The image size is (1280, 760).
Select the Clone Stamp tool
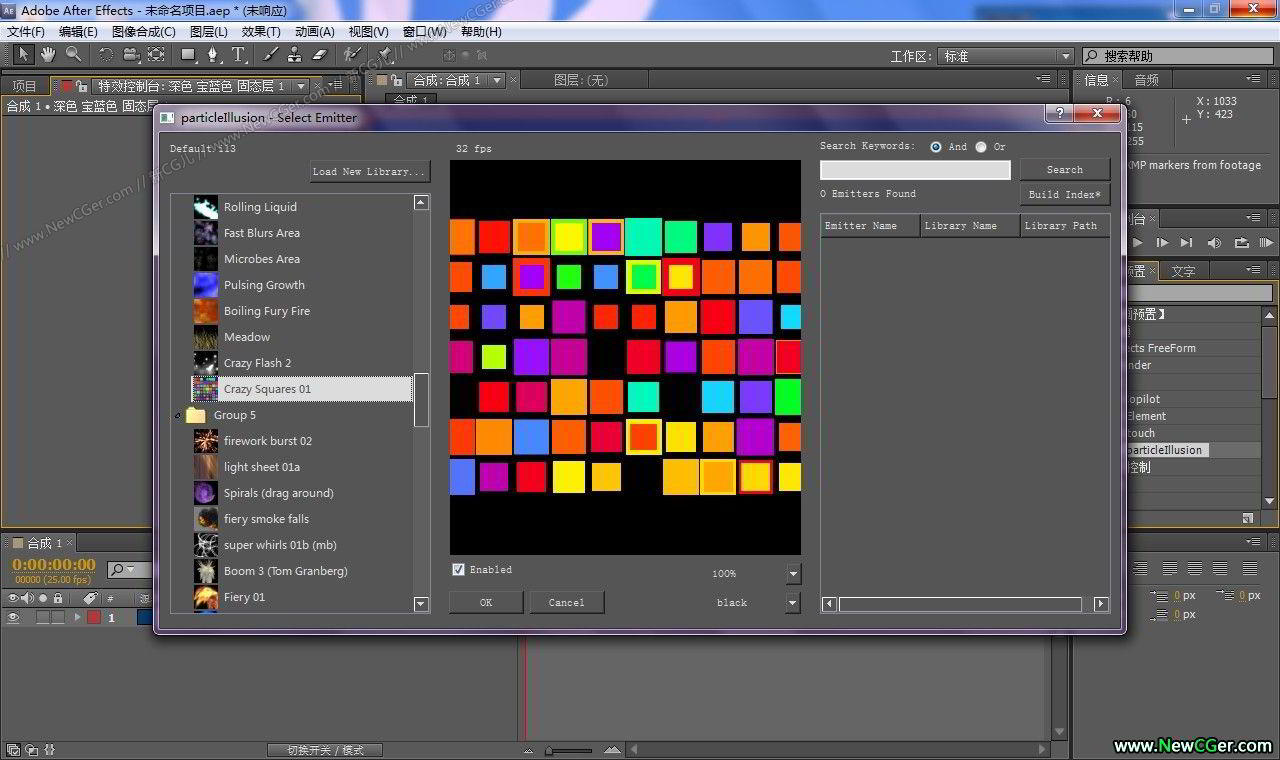click(295, 54)
